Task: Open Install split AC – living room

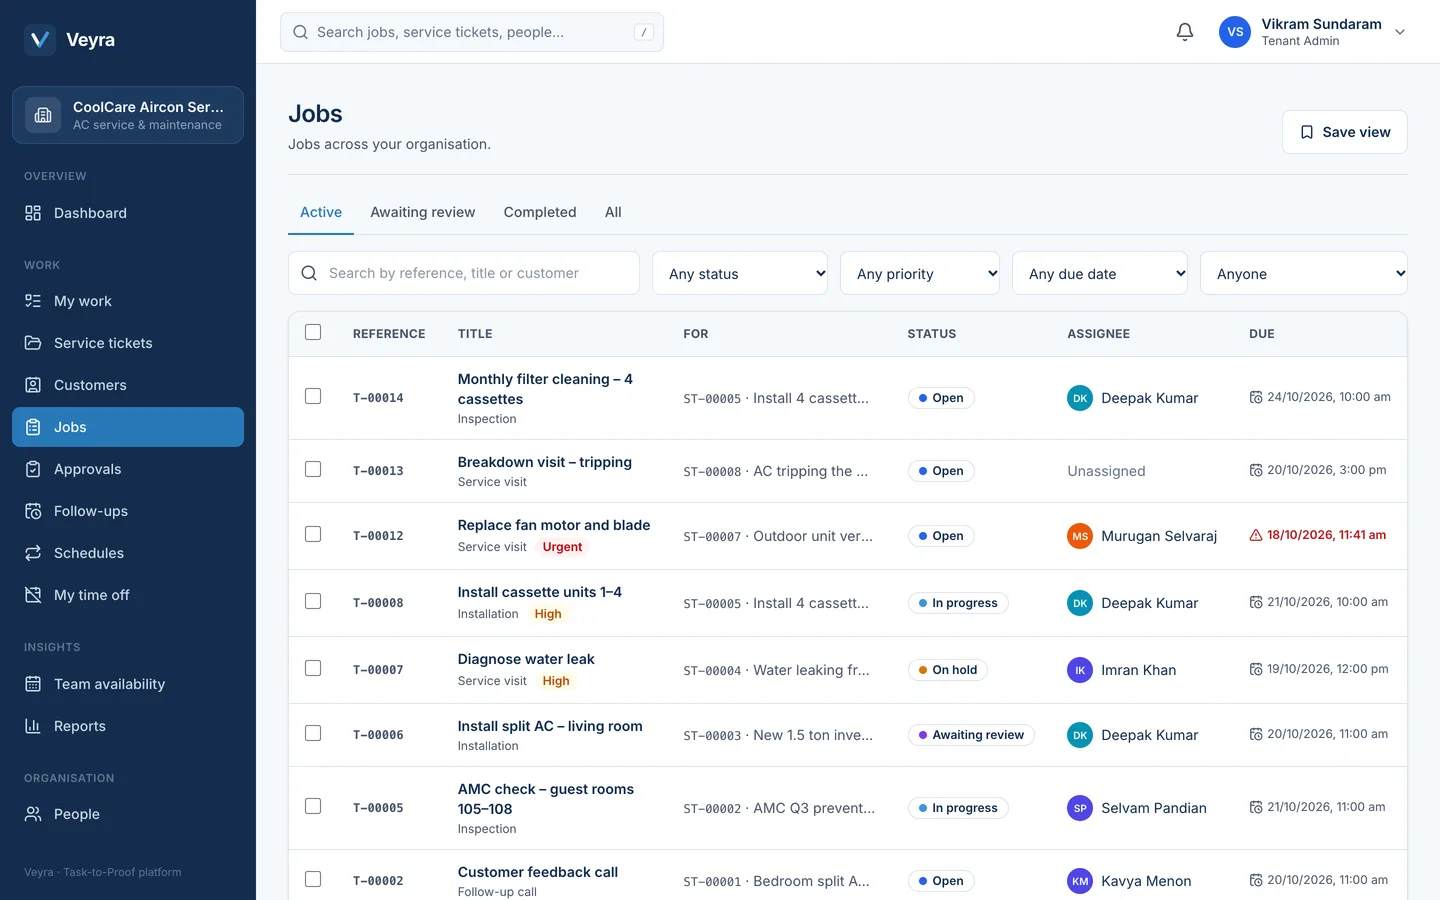Action: [550, 726]
